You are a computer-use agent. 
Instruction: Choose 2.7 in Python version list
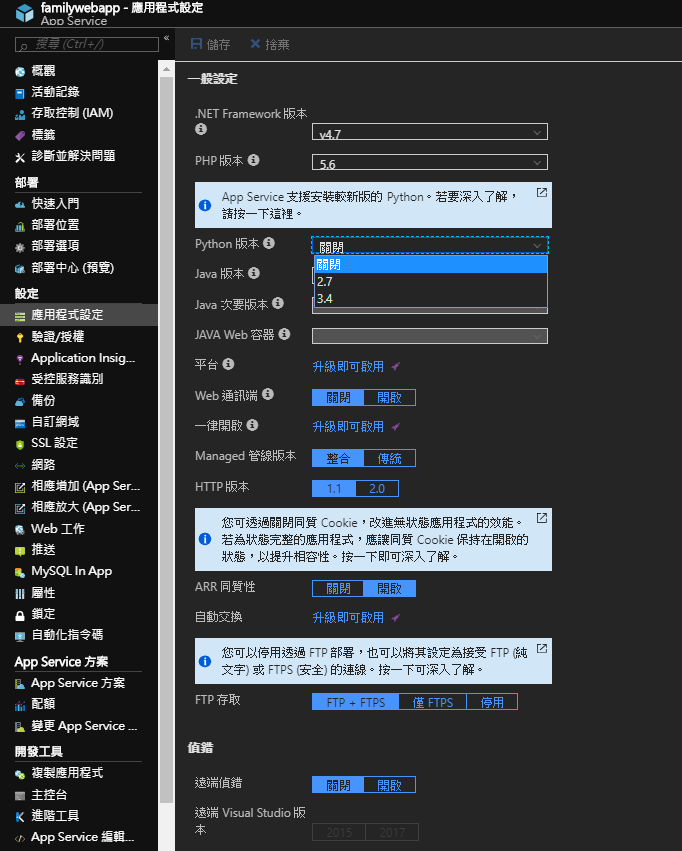tap(431, 282)
